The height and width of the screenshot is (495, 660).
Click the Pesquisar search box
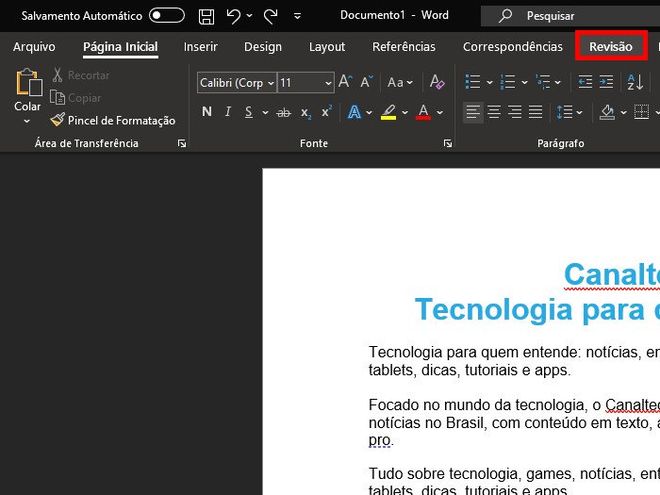(x=570, y=16)
